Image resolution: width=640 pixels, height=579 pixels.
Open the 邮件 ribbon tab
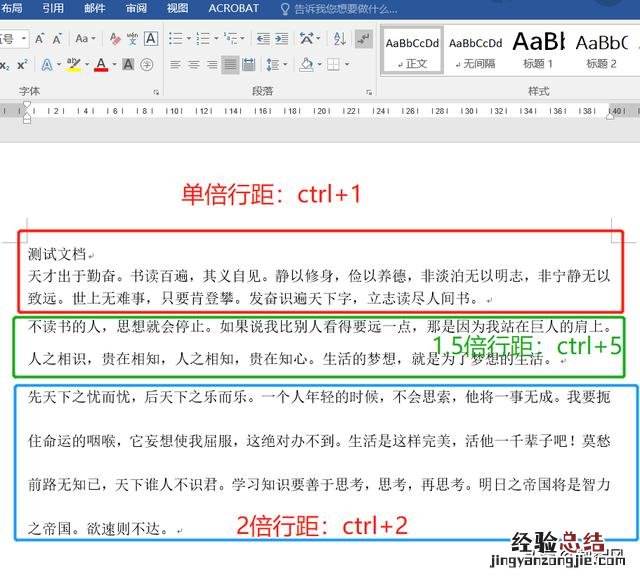tap(95, 8)
